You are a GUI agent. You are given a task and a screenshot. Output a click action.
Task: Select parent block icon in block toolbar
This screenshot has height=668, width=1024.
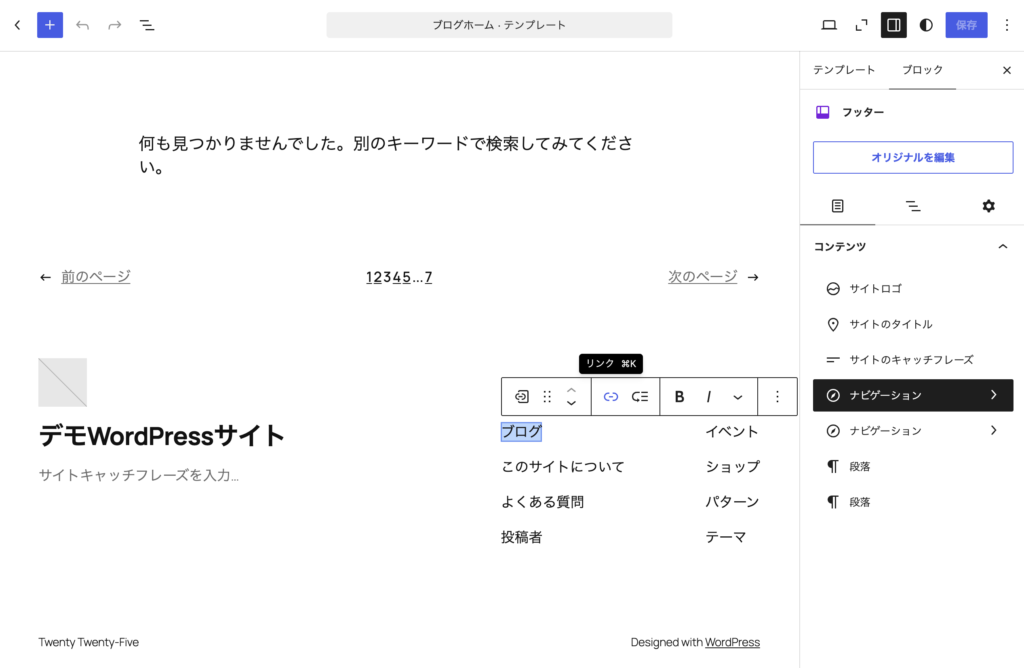[521, 396]
